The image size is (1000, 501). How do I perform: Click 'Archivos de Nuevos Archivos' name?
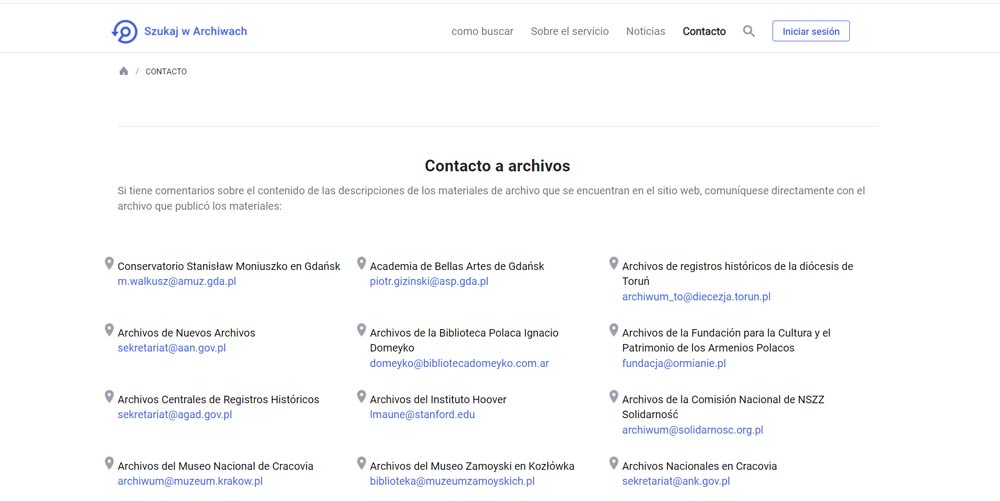186,333
